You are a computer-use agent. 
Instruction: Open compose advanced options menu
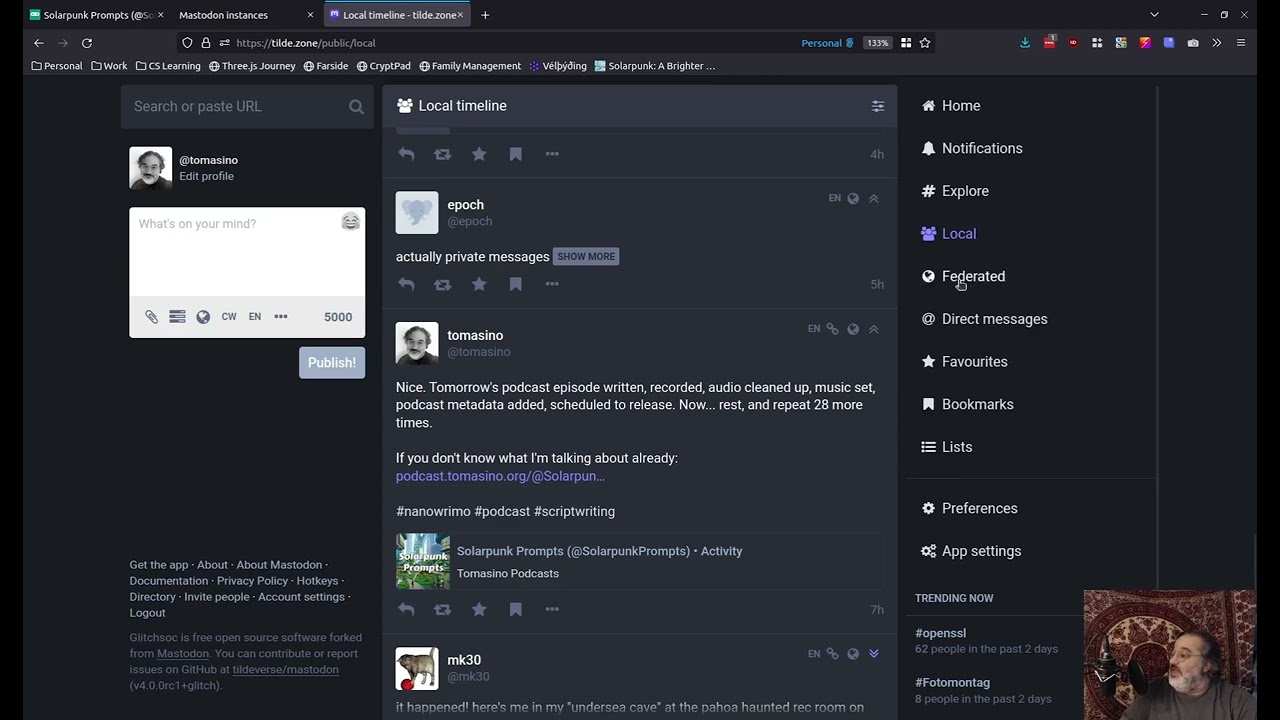pos(281,317)
